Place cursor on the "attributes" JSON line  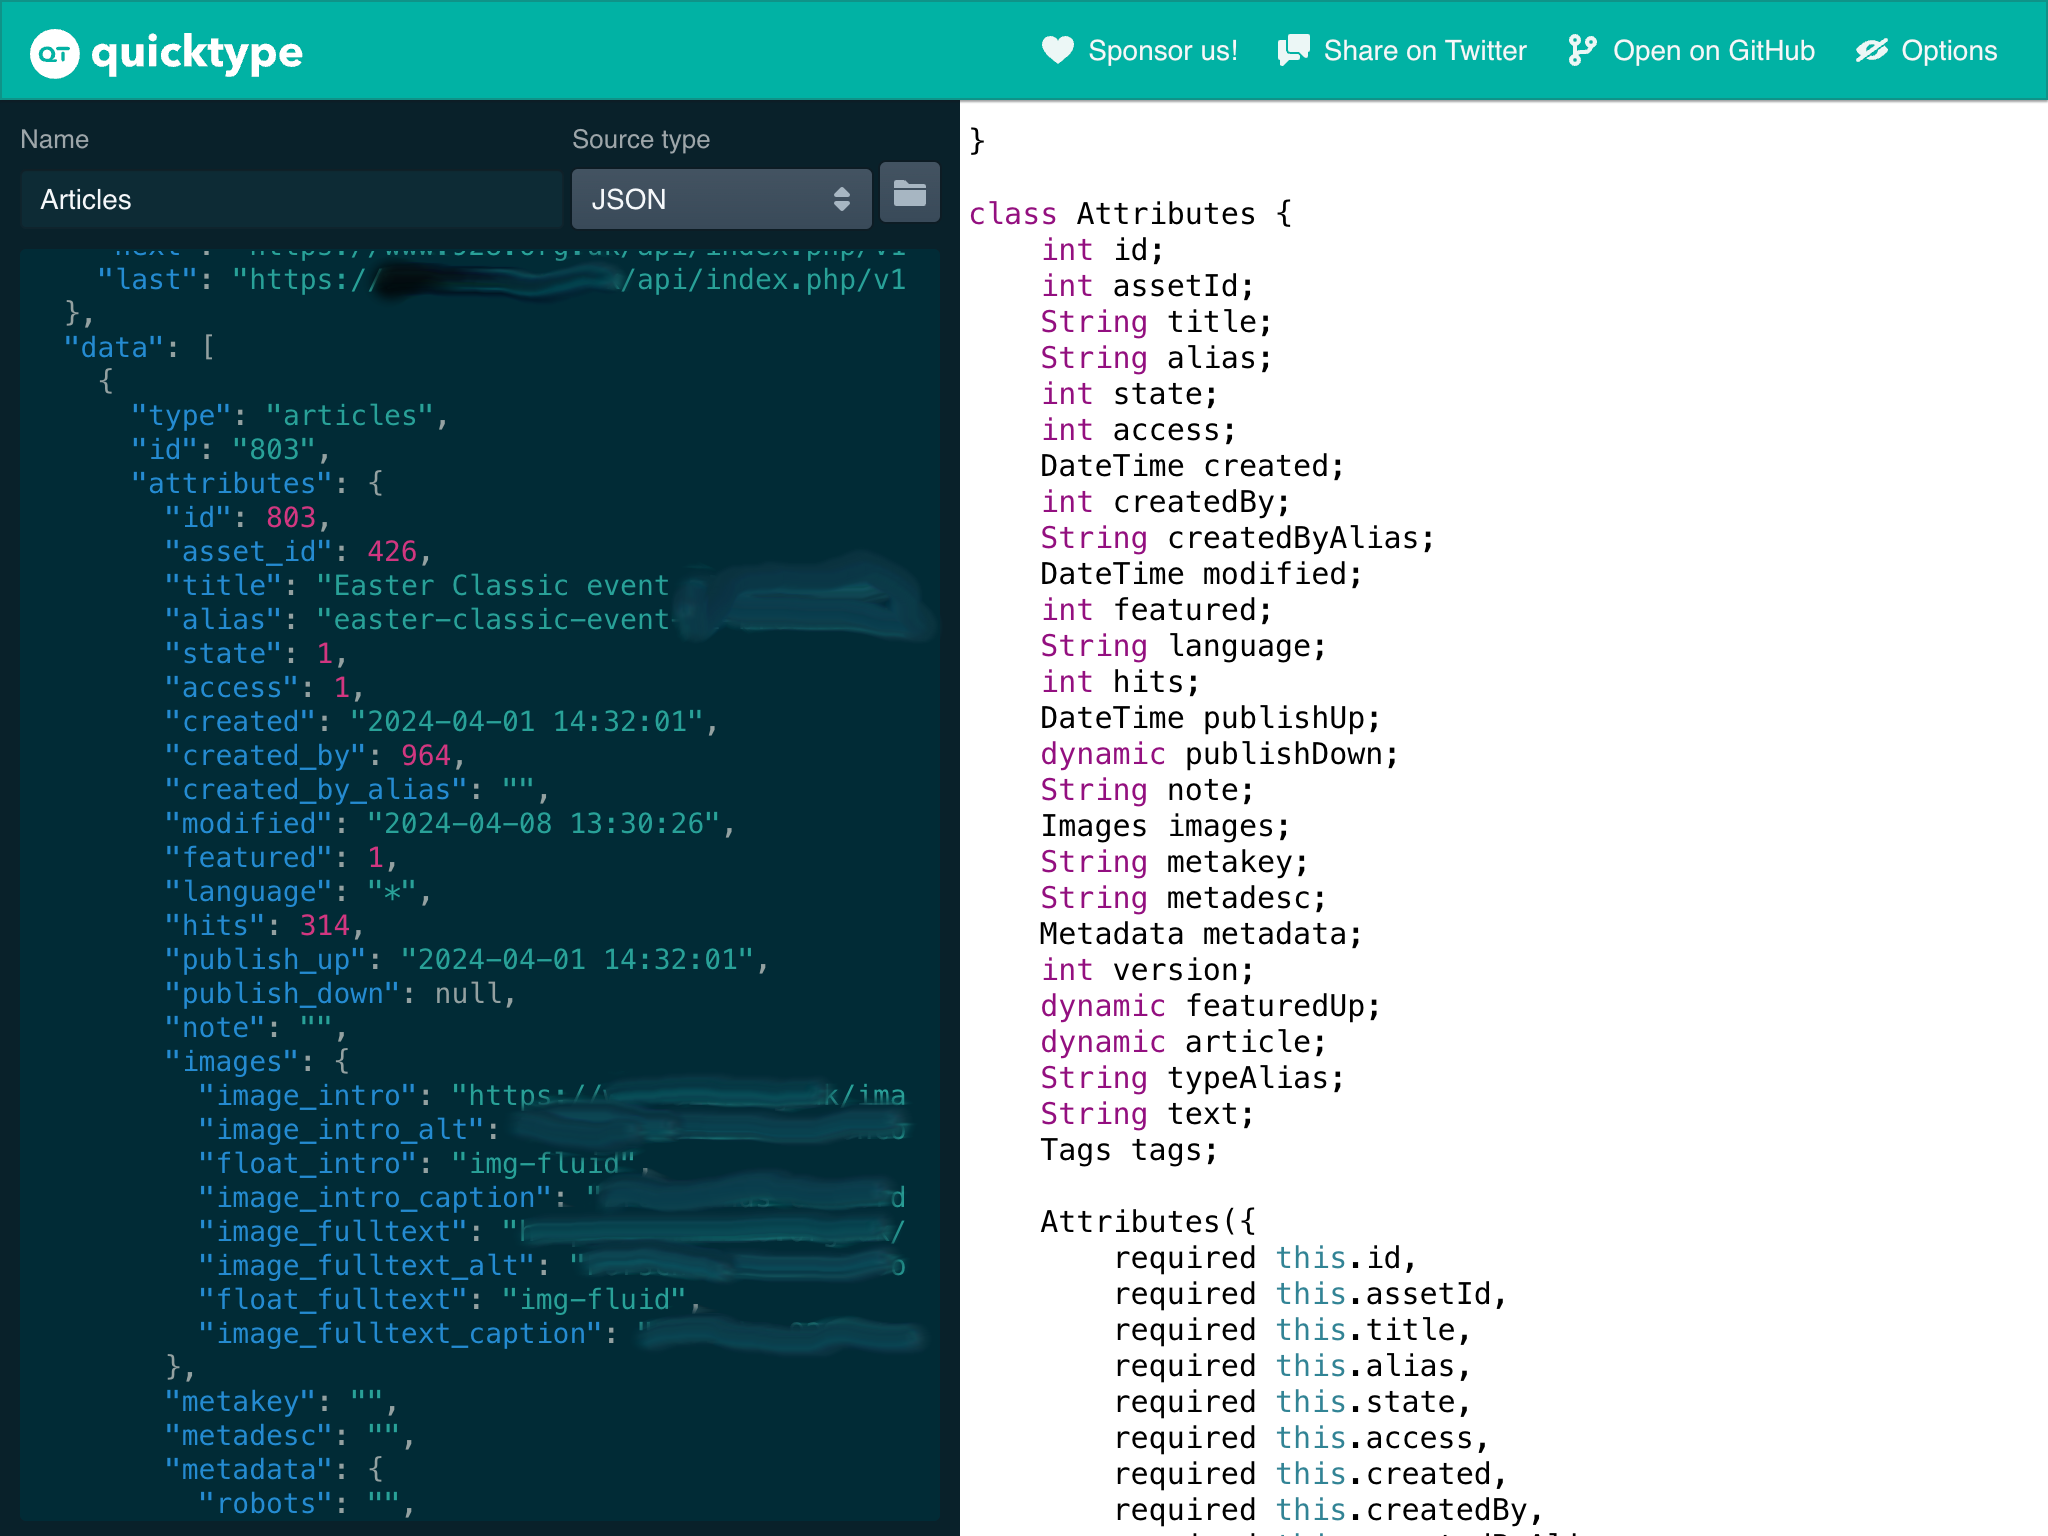pos(232,484)
